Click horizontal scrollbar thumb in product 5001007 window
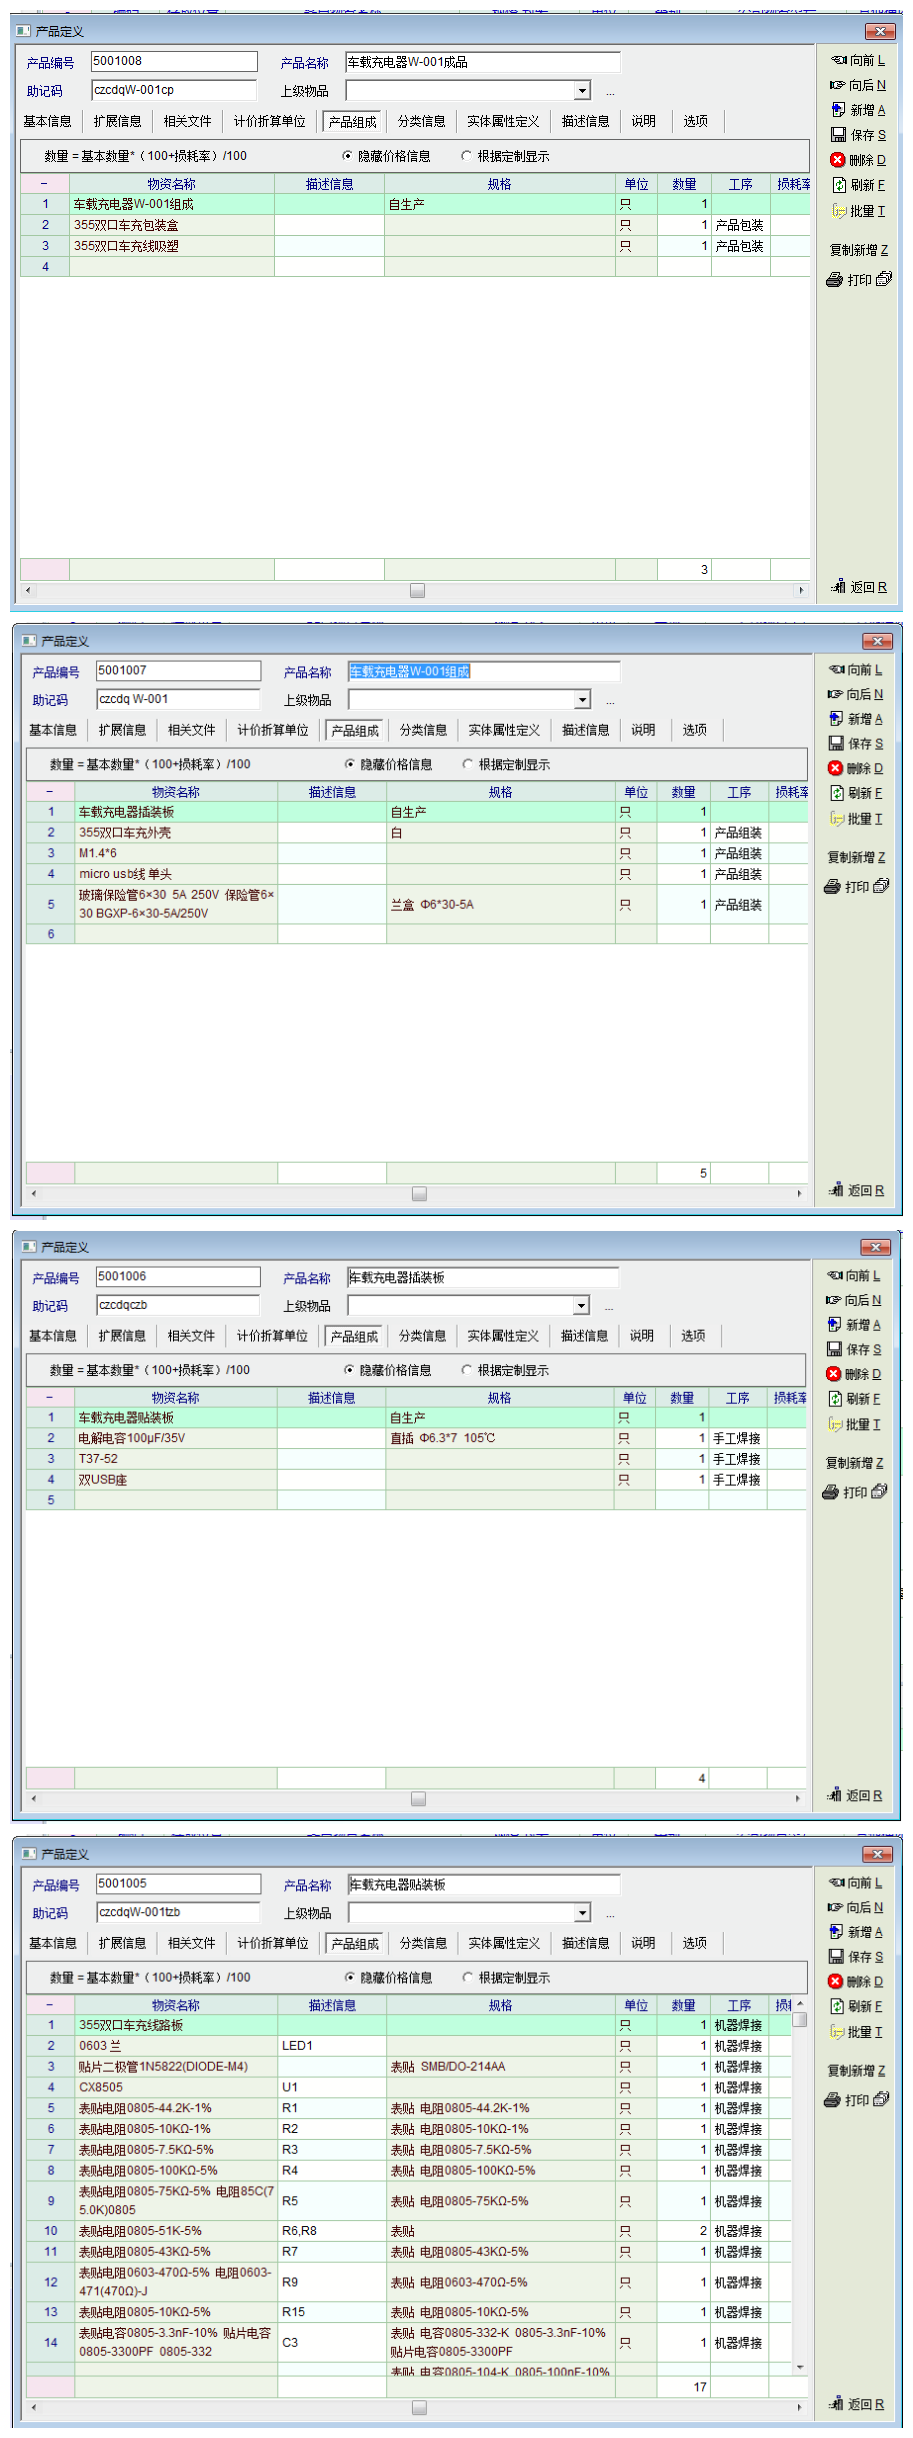913x2438 pixels. click(x=419, y=1193)
